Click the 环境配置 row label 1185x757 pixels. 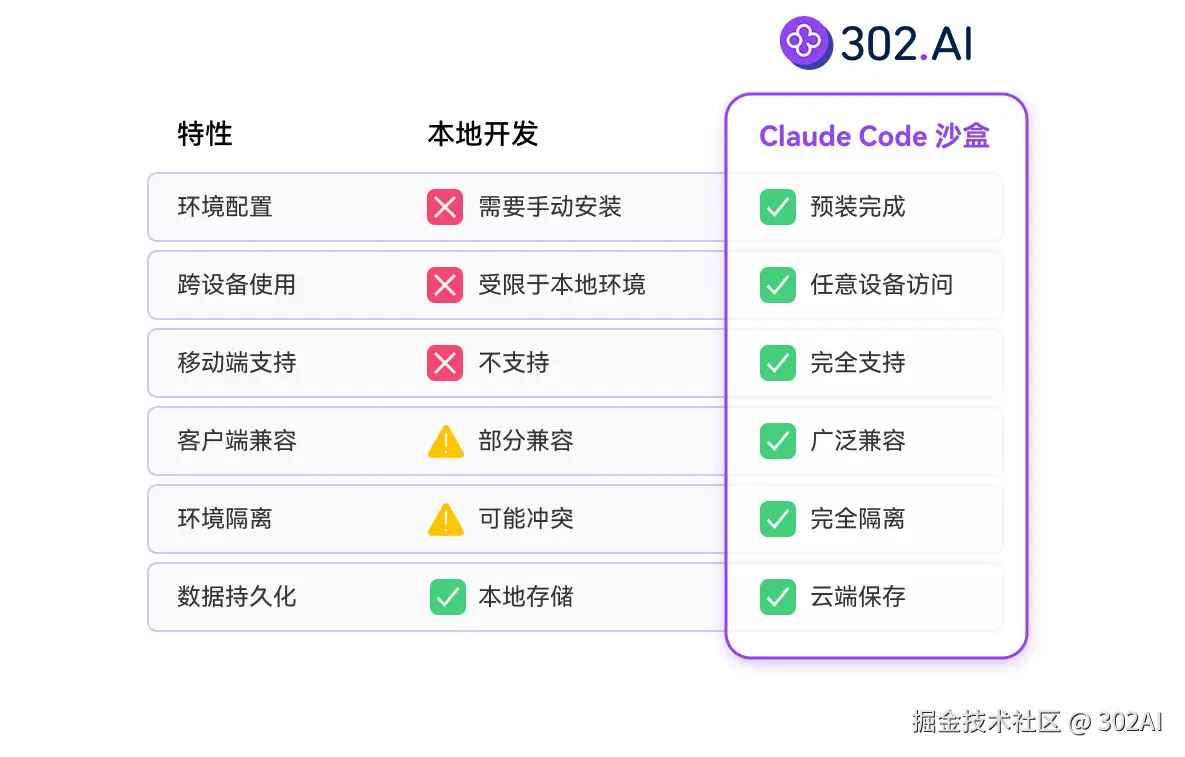(x=225, y=207)
